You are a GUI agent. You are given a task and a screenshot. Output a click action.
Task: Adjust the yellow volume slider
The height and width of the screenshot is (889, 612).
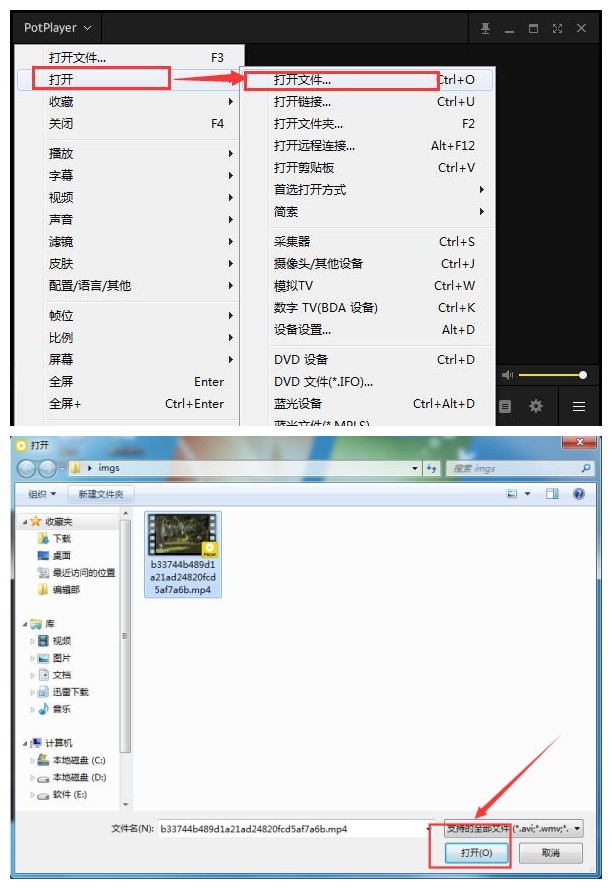[x=552, y=375]
